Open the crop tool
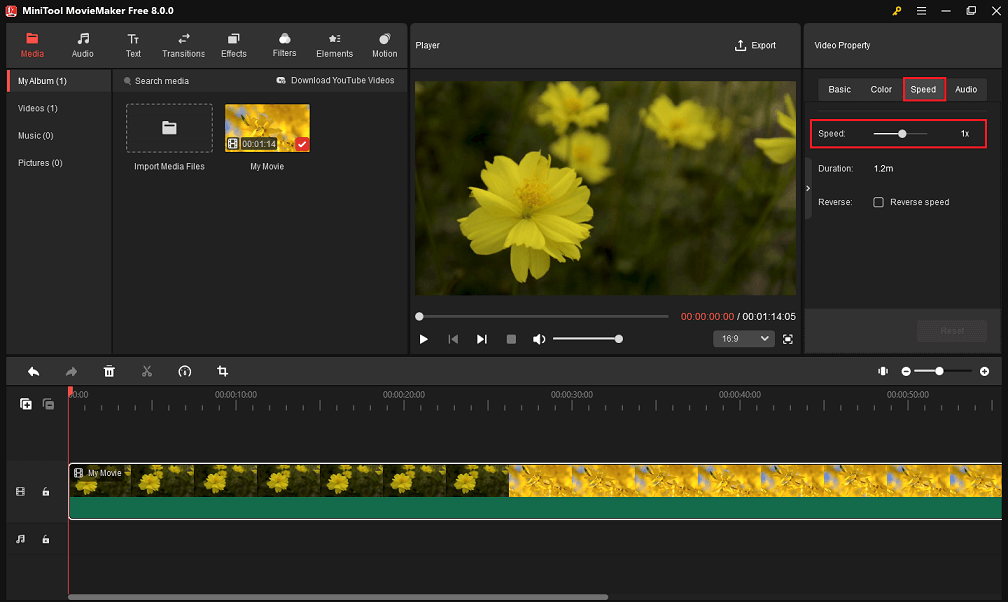Screen dimensions: 1008x602 [x=222, y=372]
